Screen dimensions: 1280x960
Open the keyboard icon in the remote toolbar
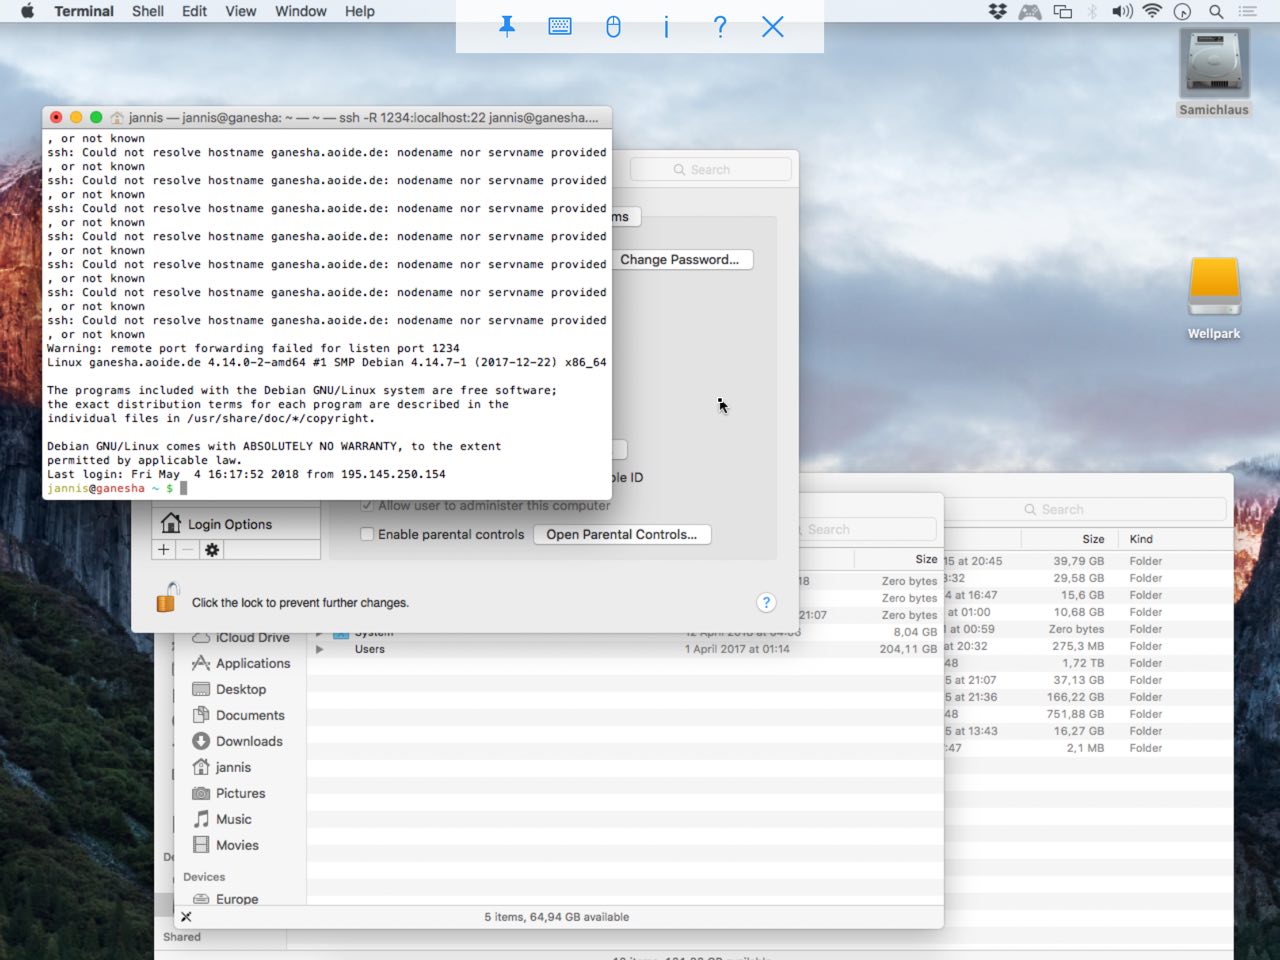tap(560, 27)
